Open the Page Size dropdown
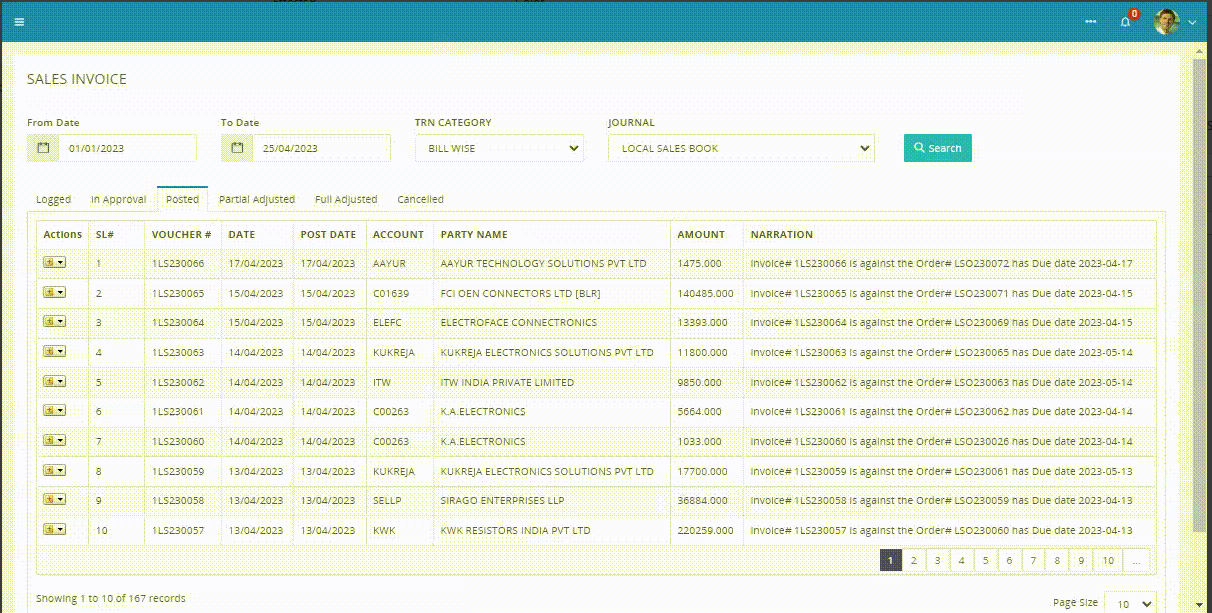The height and width of the screenshot is (613, 1212). pyautogui.click(x=1129, y=604)
